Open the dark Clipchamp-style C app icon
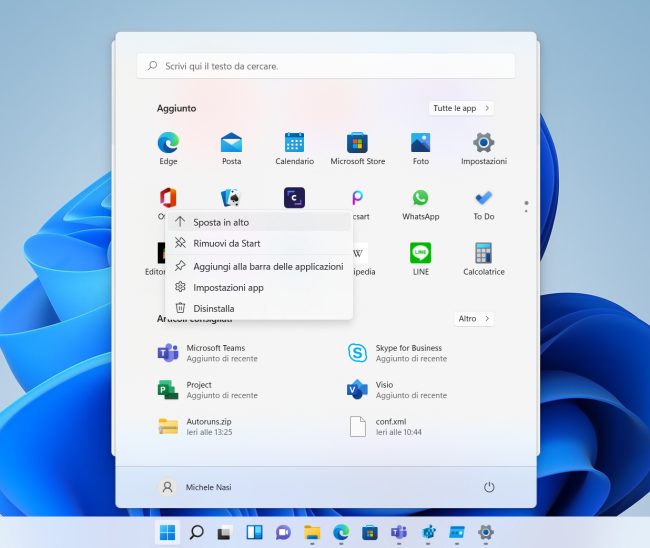This screenshot has height=548, width=650. click(x=294, y=198)
